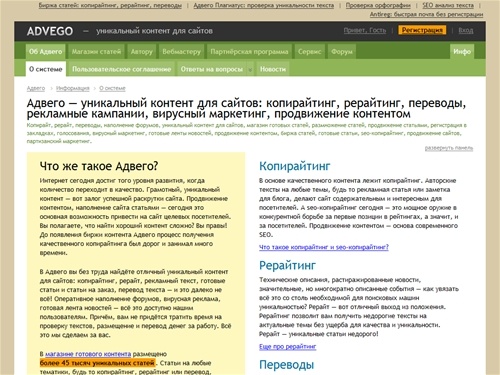
Task: Open the Вебмастеру tab
Action: pos(182,51)
